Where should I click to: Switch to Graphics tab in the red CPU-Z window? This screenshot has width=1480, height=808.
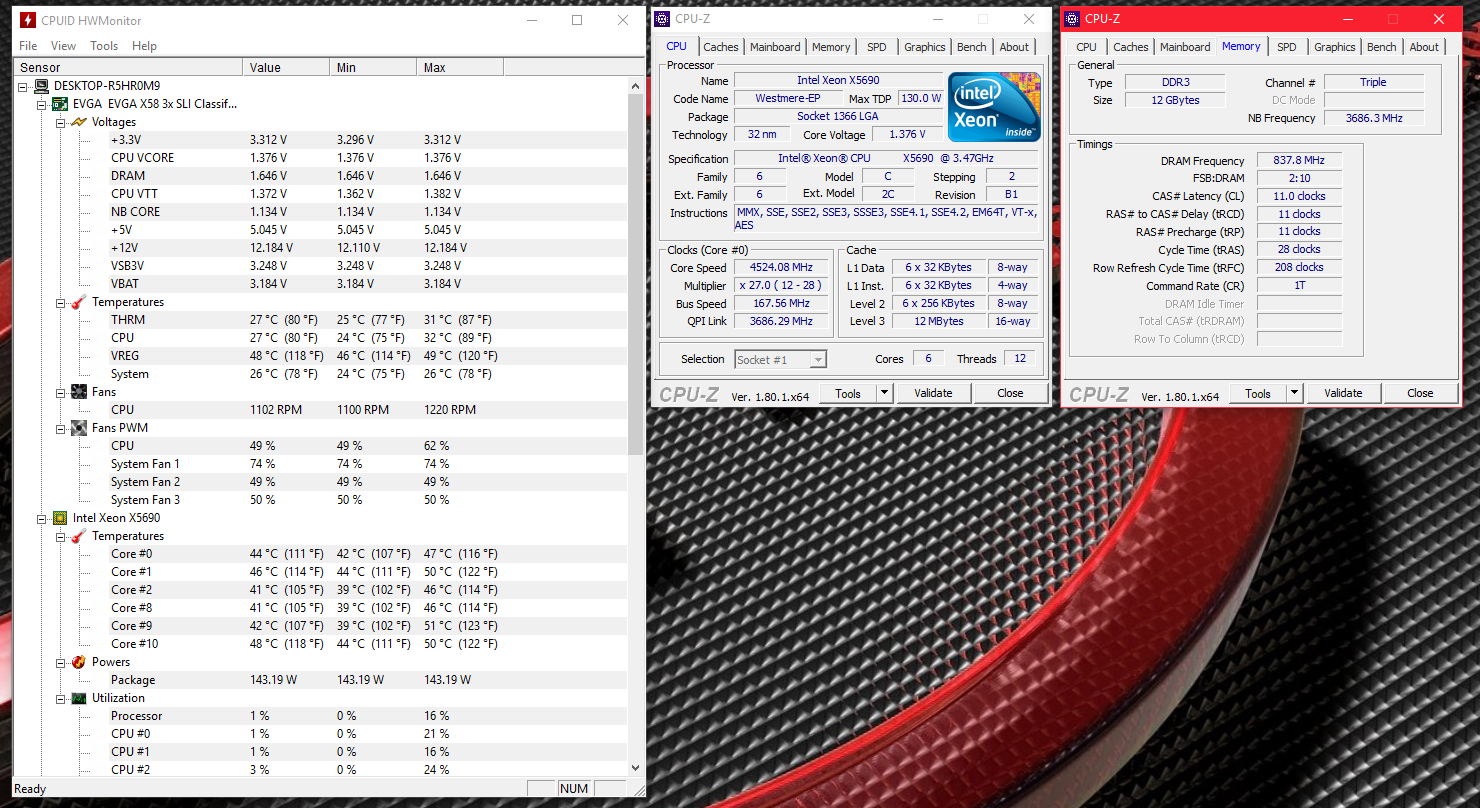point(1334,47)
